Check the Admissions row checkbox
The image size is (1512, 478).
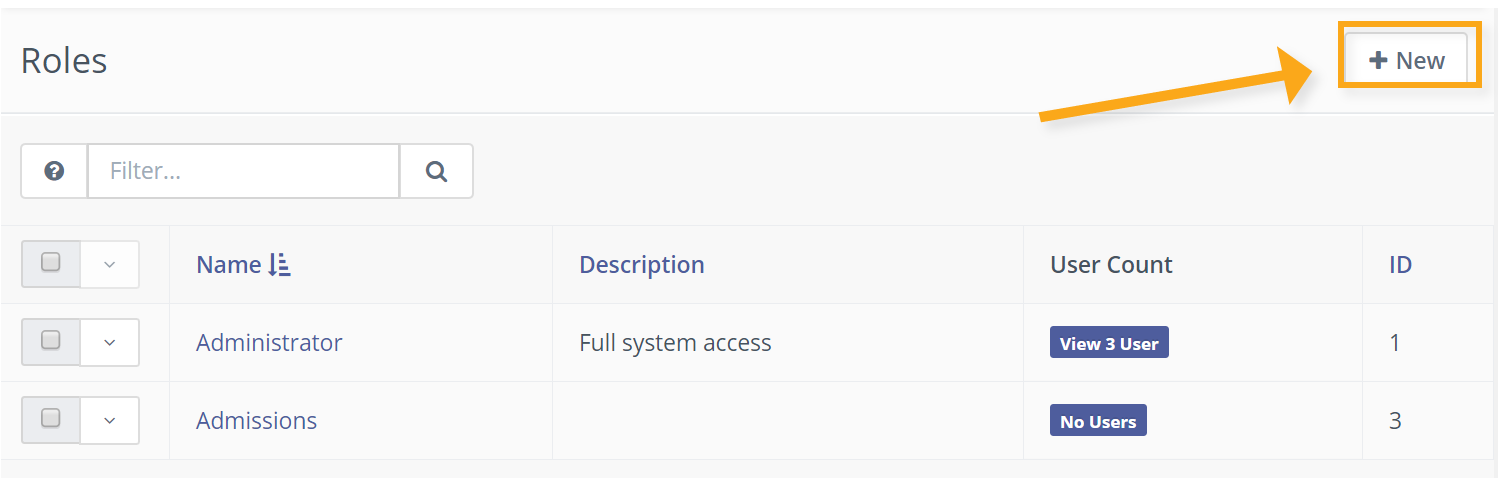51,419
